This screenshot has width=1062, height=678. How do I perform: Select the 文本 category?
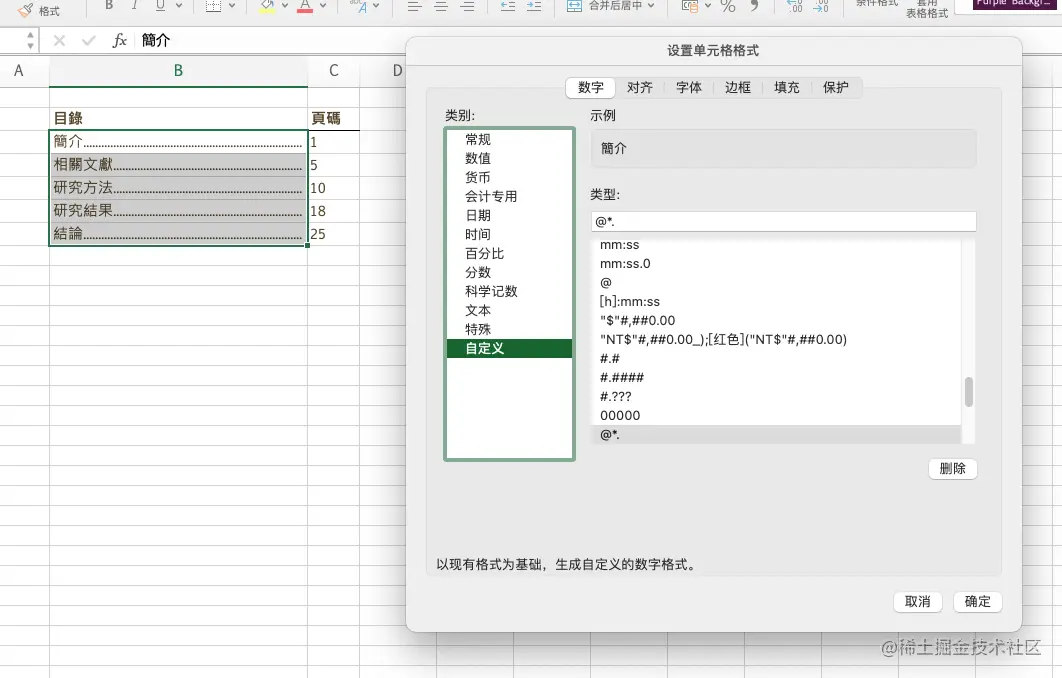[509, 310]
